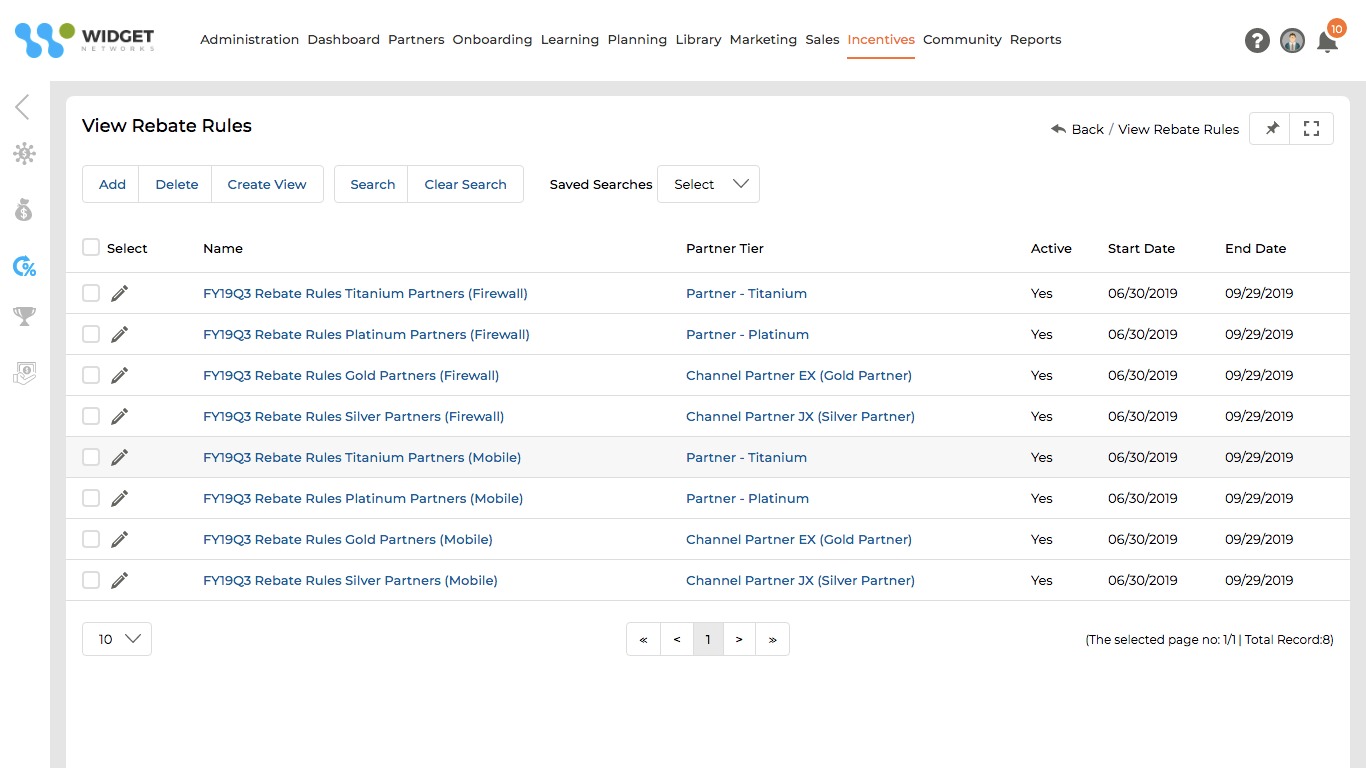Viewport: 1366px width, 768px height.
Task: Edit Titanium Partners (Firewall) rule via pencil
Action: 120,293
